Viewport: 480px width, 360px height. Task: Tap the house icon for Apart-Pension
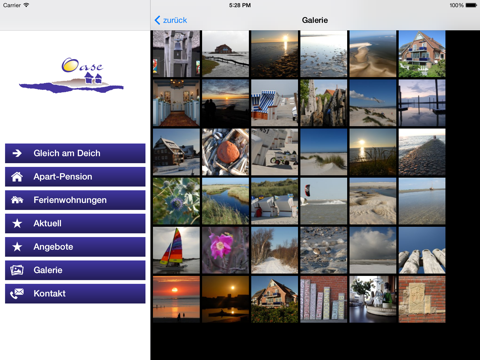(x=17, y=177)
